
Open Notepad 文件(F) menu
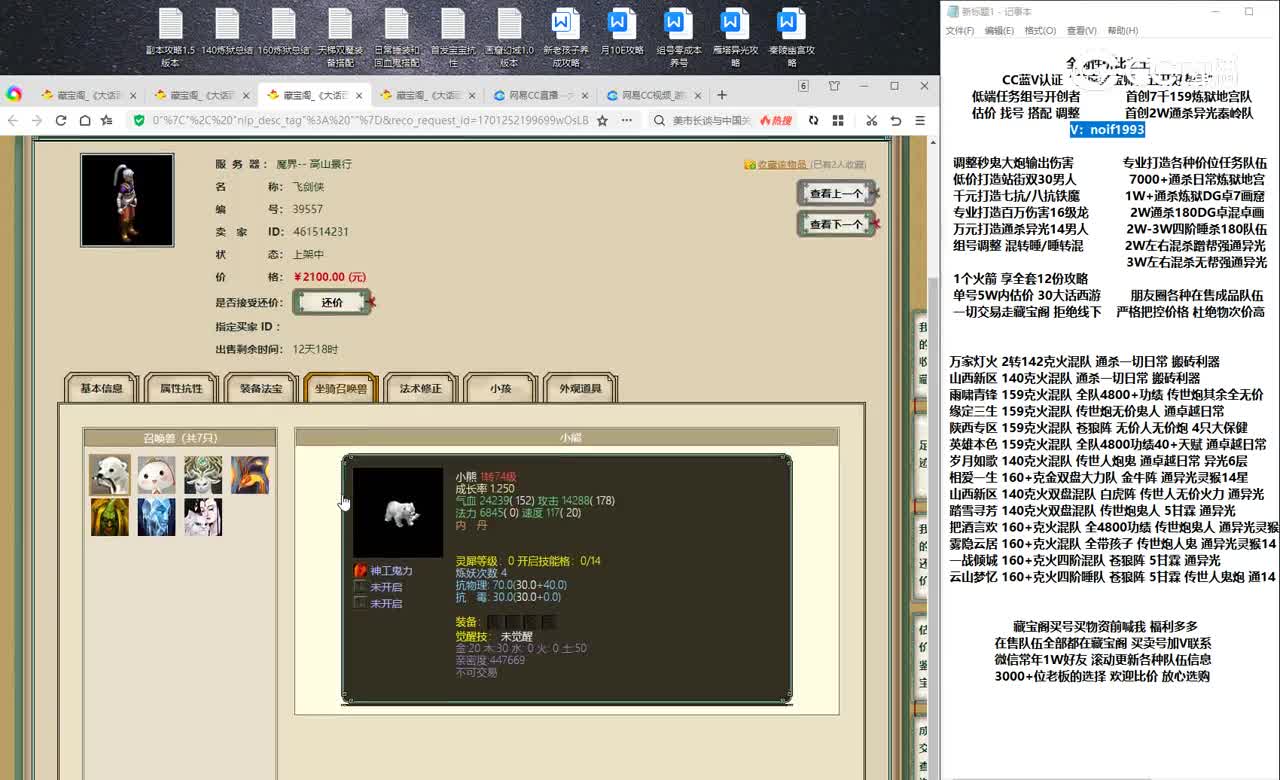(x=960, y=31)
